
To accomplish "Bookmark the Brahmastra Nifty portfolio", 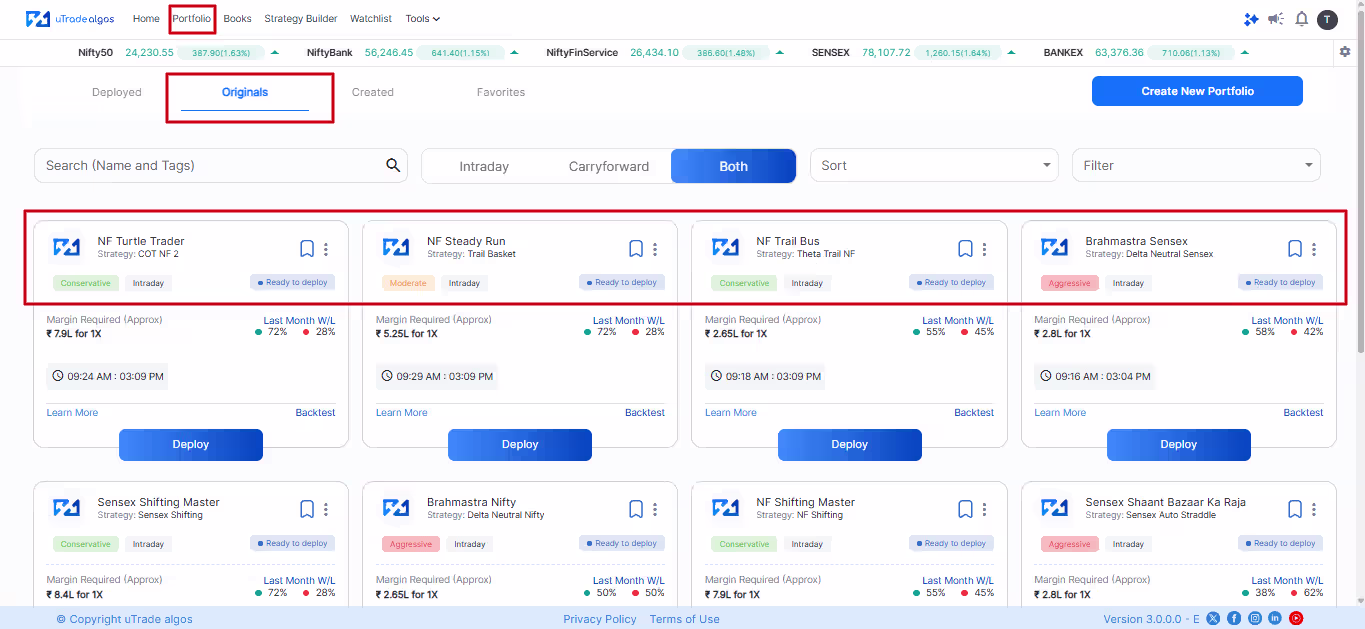I will 636,510.
